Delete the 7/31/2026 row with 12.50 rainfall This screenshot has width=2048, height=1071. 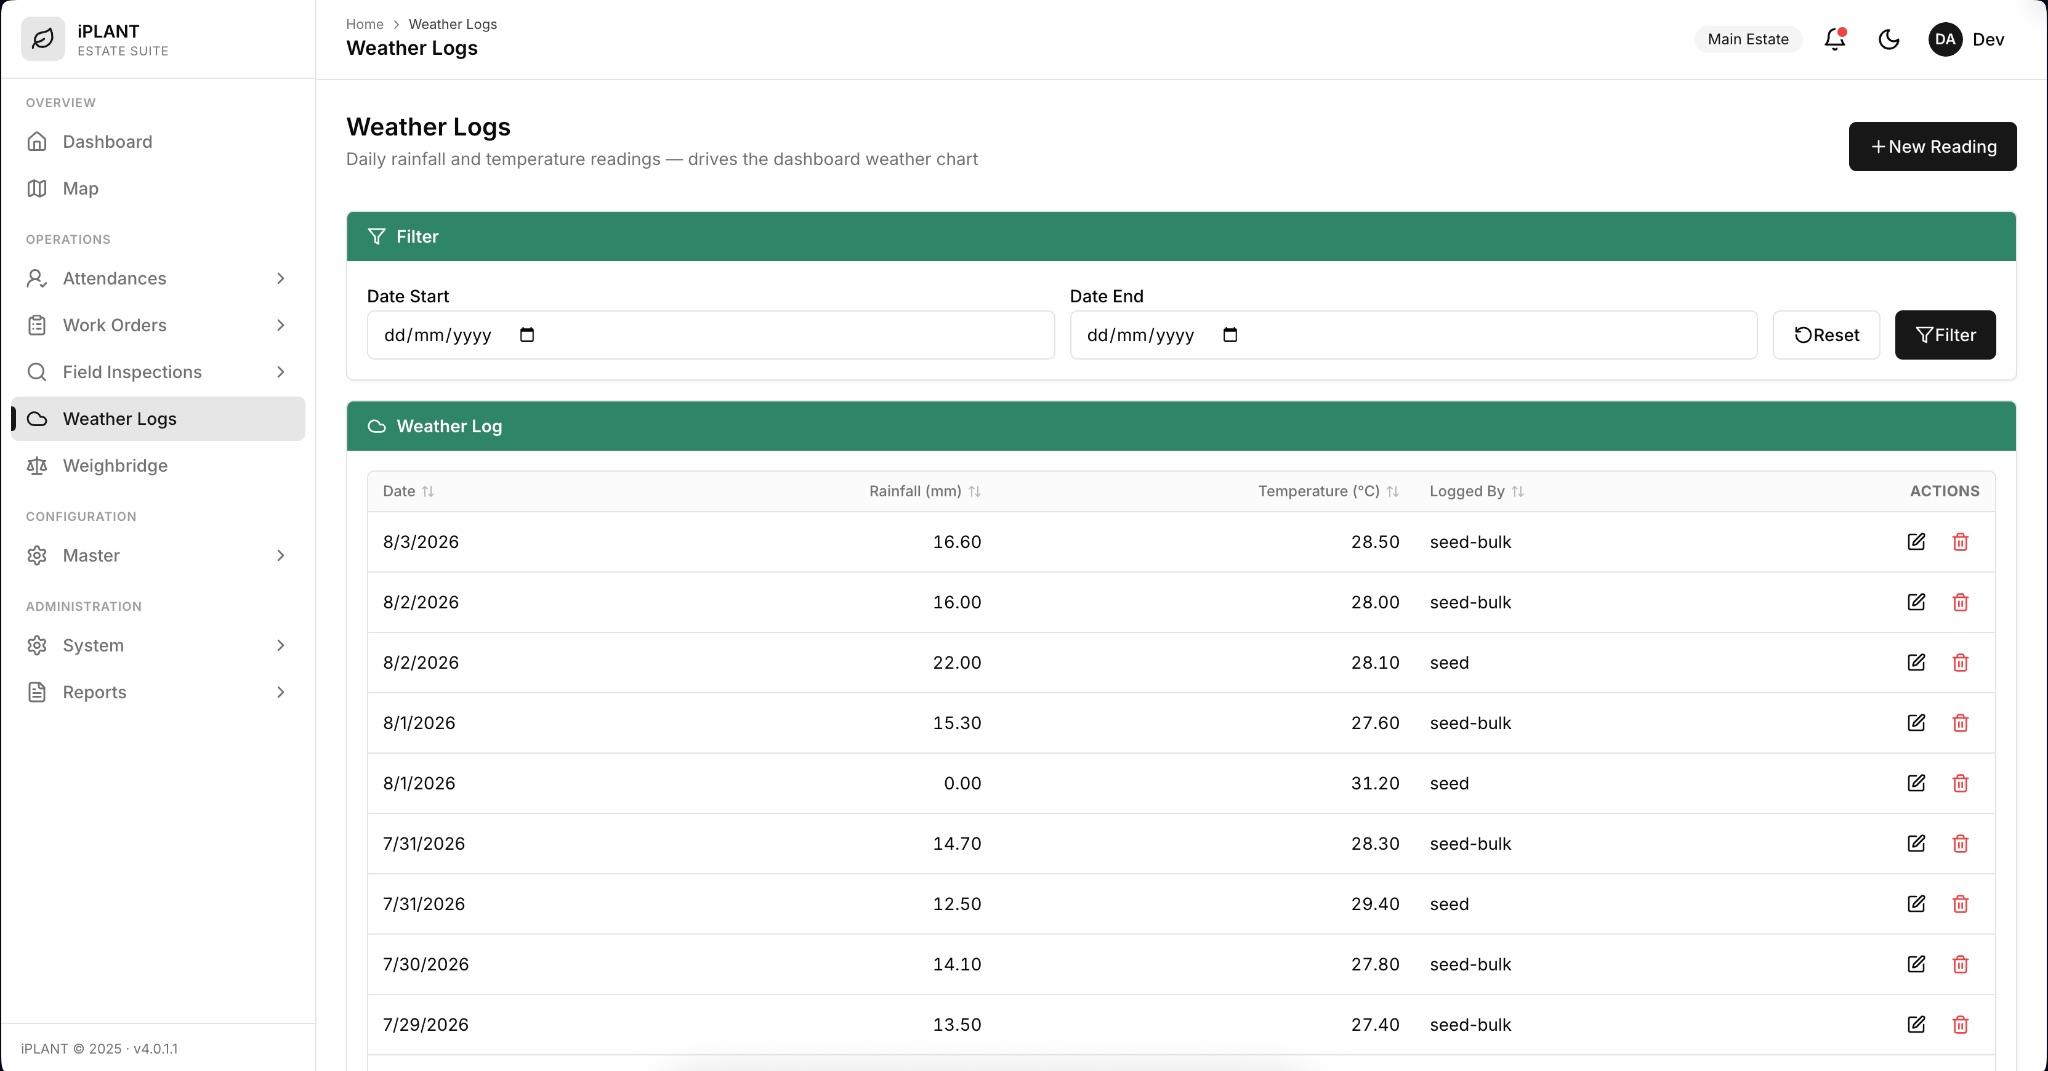(1960, 904)
